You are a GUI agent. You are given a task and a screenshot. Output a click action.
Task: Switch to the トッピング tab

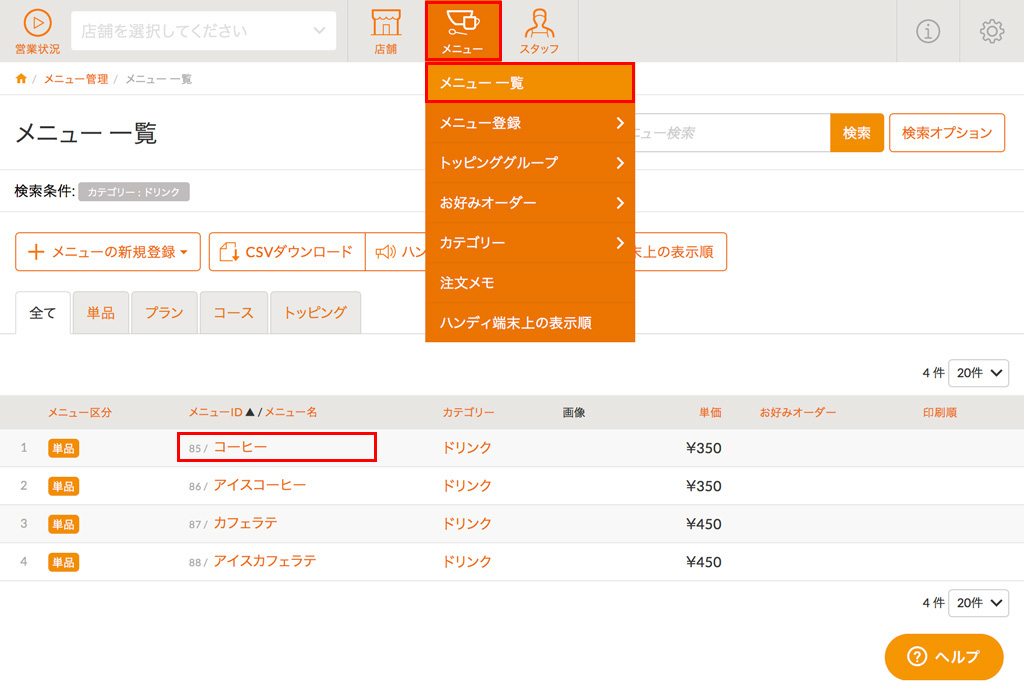click(315, 313)
